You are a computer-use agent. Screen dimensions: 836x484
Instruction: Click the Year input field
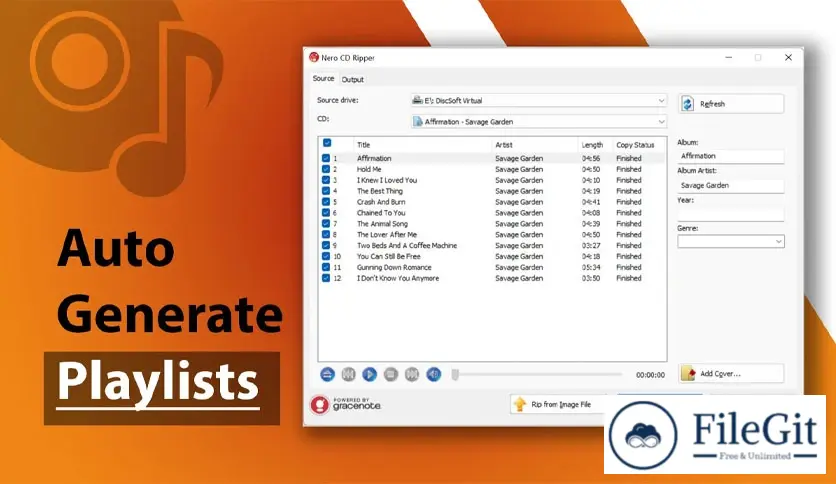point(730,215)
